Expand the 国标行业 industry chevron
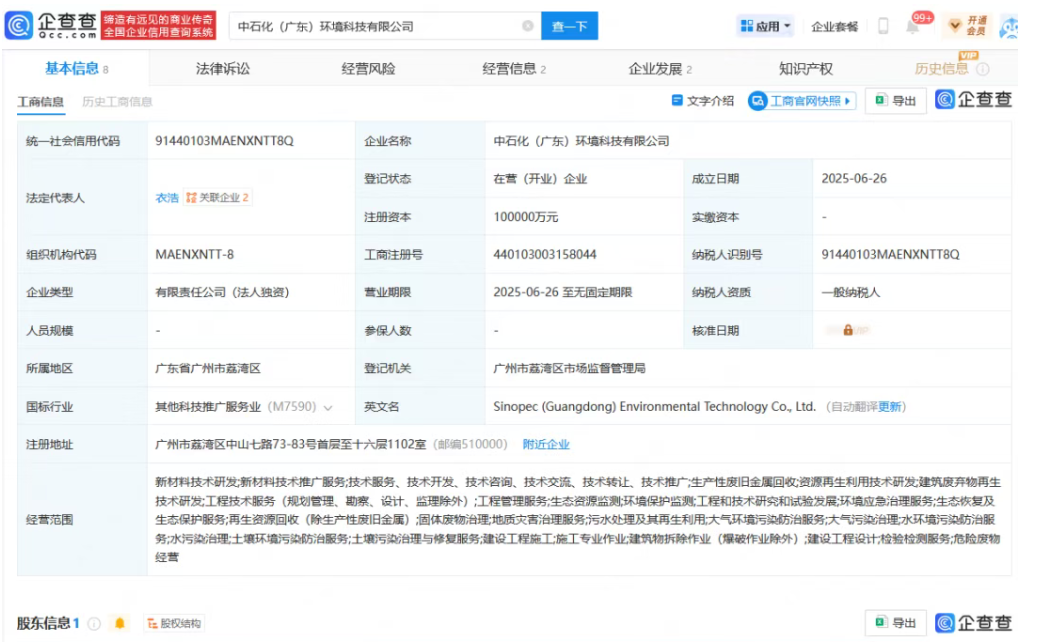Viewport: 1038px width, 642px height. [x=328, y=408]
